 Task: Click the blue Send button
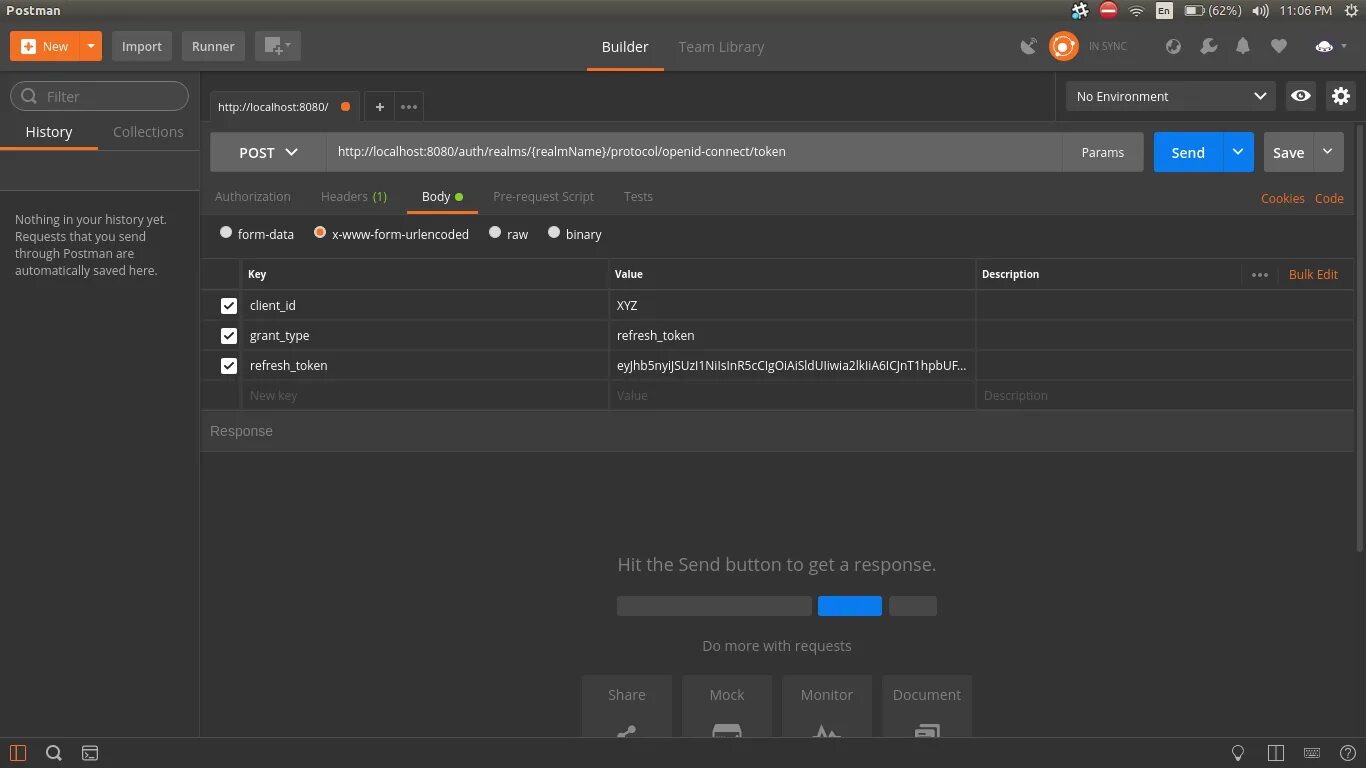1188,152
